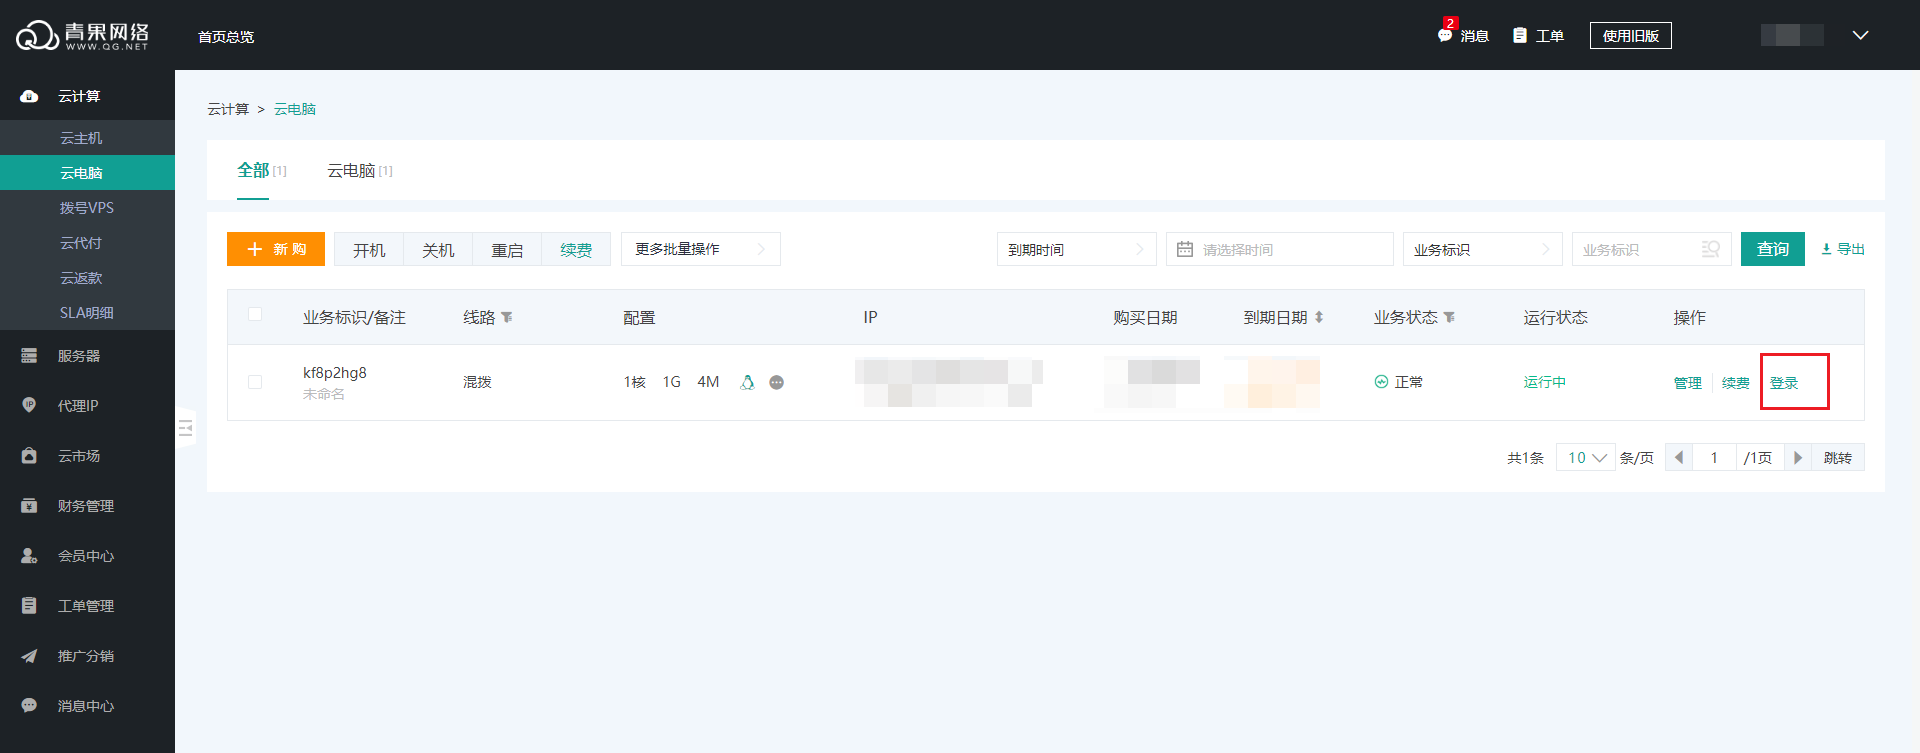Screen dimensions: 1920x753
Task: Click the 登录 link in operations column
Action: coord(1784,383)
